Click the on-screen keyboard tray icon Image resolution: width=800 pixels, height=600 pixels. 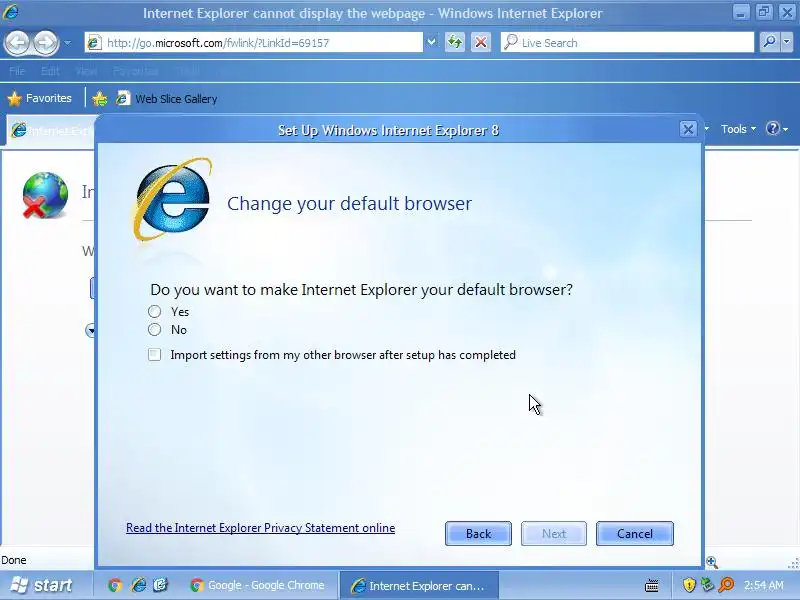652,586
